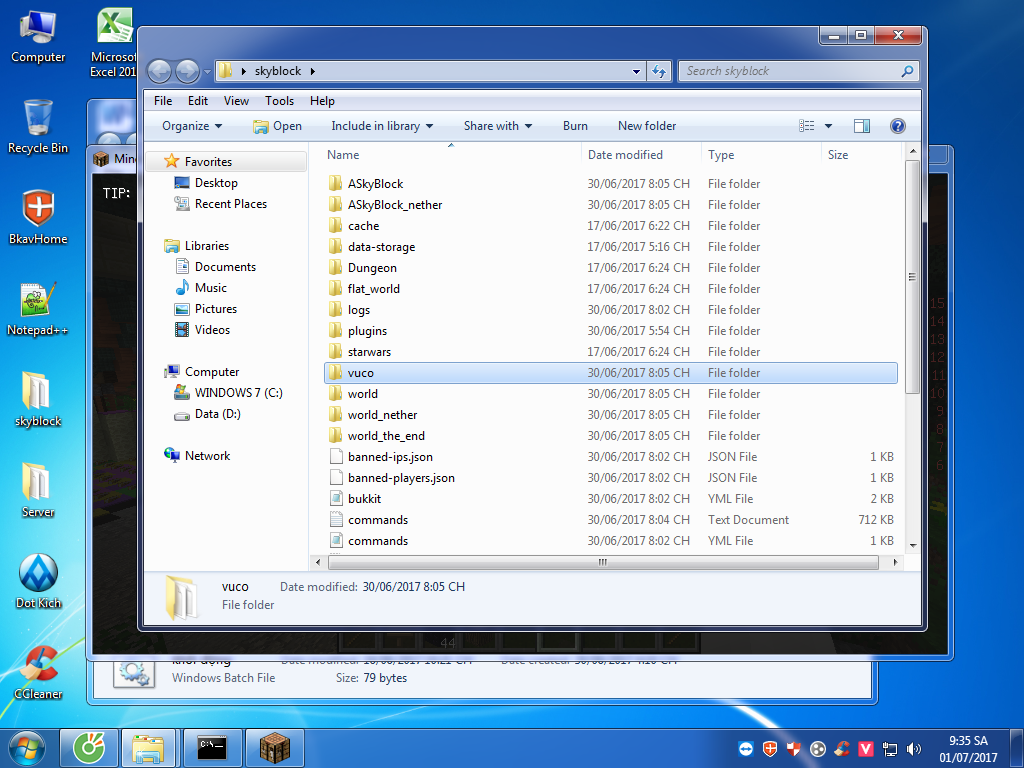1024x768 pixels.
Task: Click the vertical scrollbar thumb in the file list
Action: tap(912, 276)
